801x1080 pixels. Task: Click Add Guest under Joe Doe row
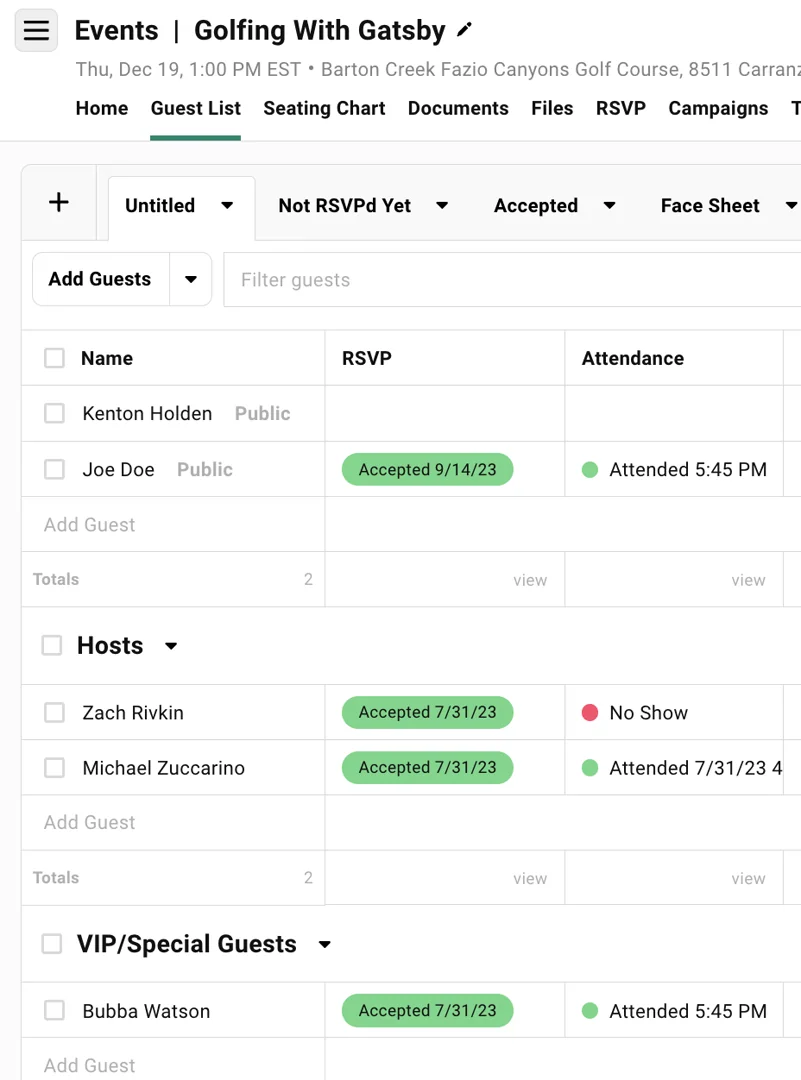pyautogui.click(x=90, y=525)
